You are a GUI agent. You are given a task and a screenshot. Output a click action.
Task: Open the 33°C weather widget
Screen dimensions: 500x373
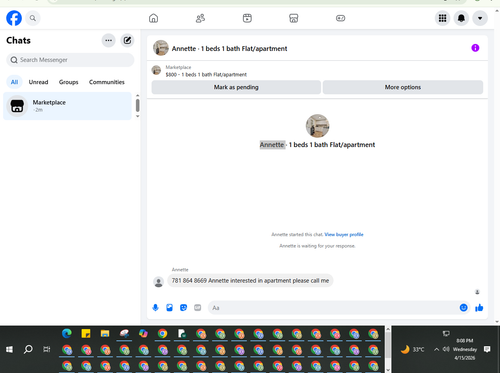[413, 349]
